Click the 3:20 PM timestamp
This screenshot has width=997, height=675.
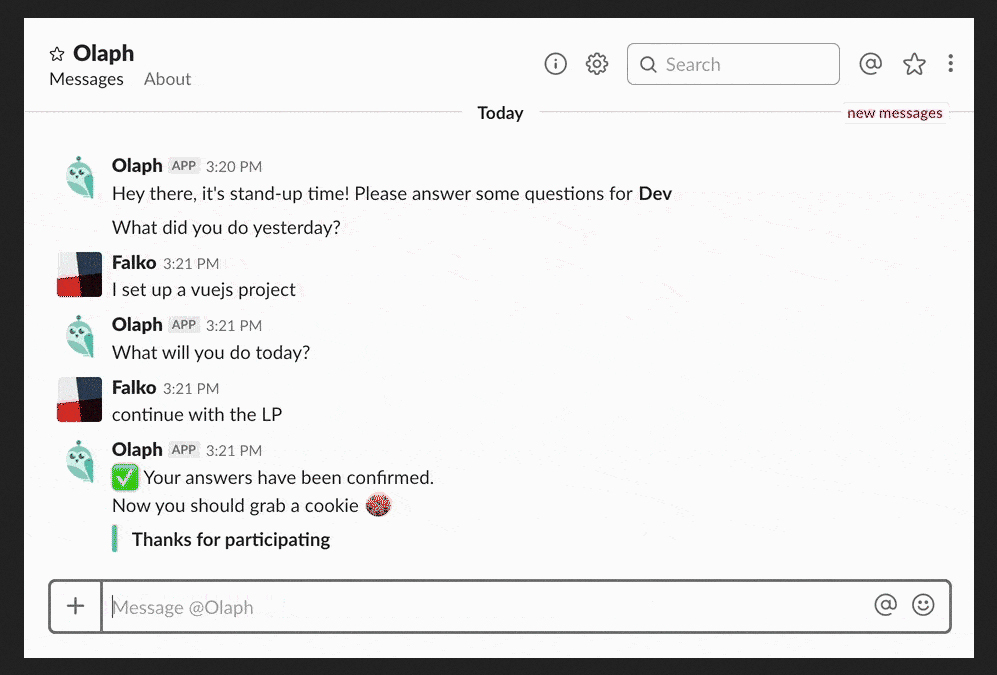pyautogui.click(x=234, y=166)
